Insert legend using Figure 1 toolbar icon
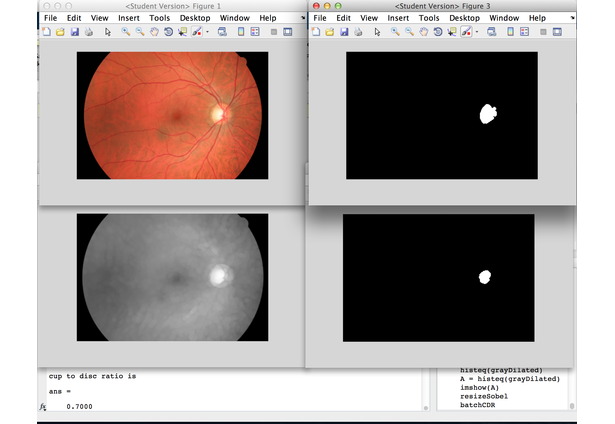This screenshot has height=424, width=615. (x=255, y=32)
